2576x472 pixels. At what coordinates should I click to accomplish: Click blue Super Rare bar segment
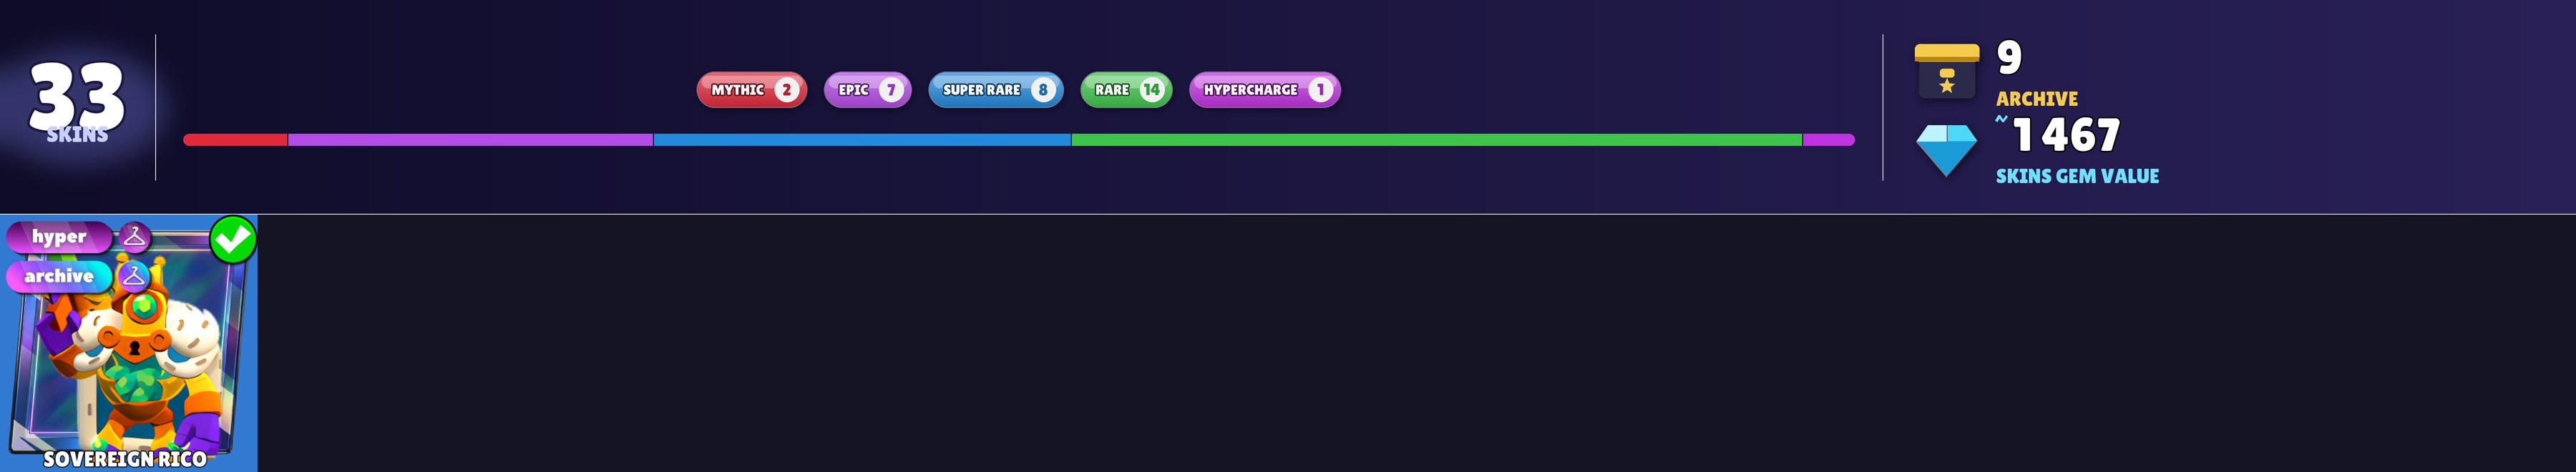coord(862,140)
